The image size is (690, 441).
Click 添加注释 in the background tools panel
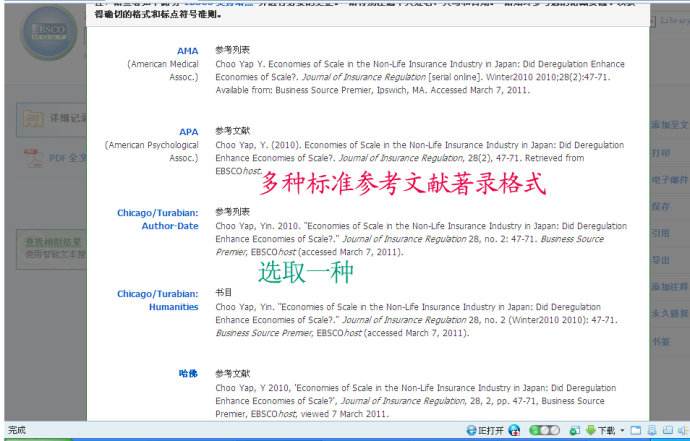click(670, 287)
